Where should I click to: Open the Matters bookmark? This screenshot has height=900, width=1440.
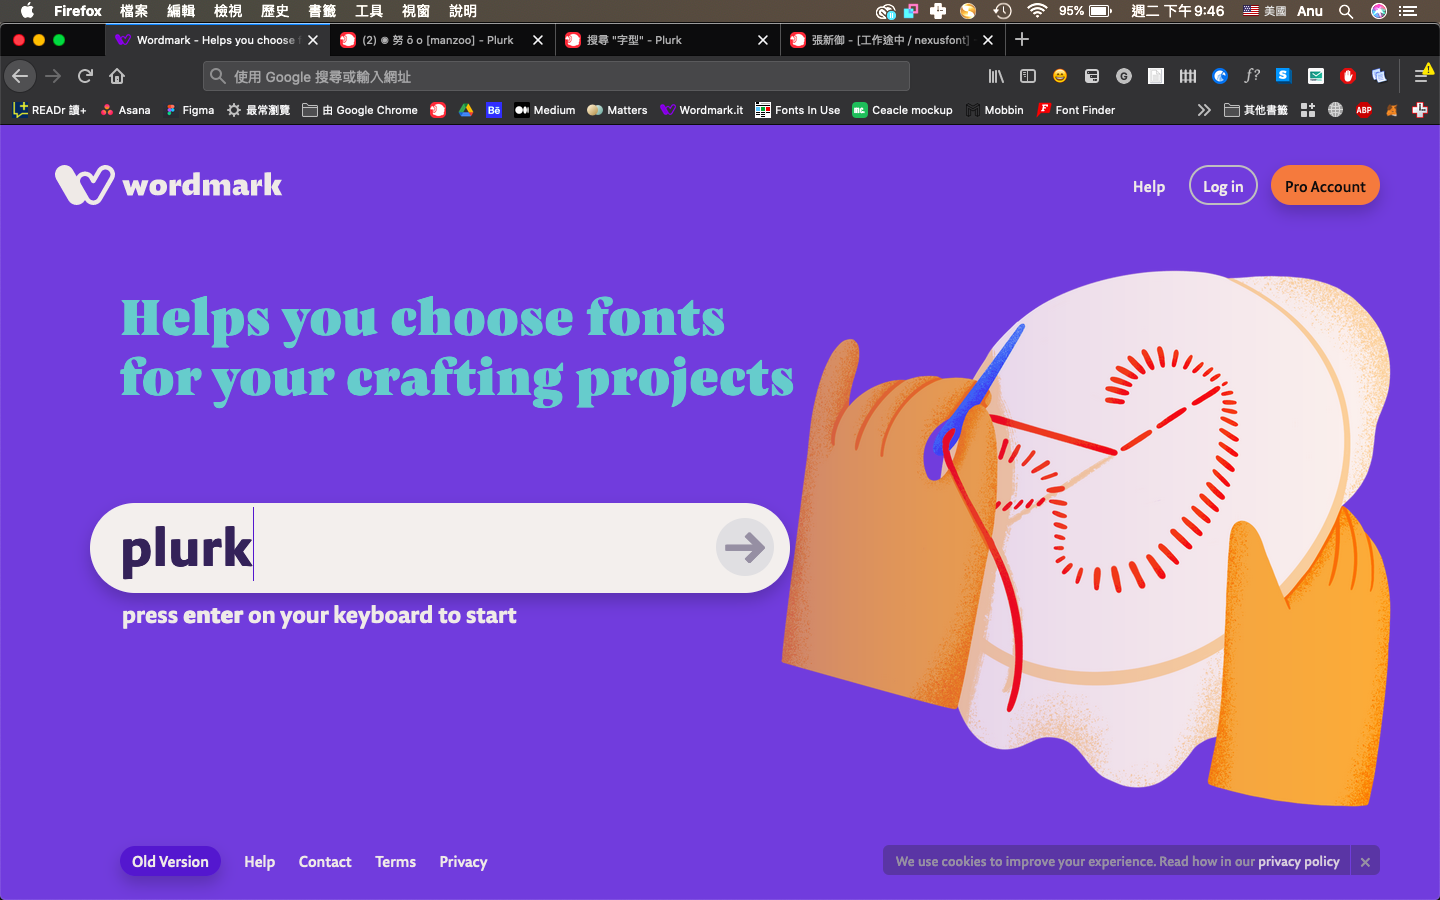(617, 110)
